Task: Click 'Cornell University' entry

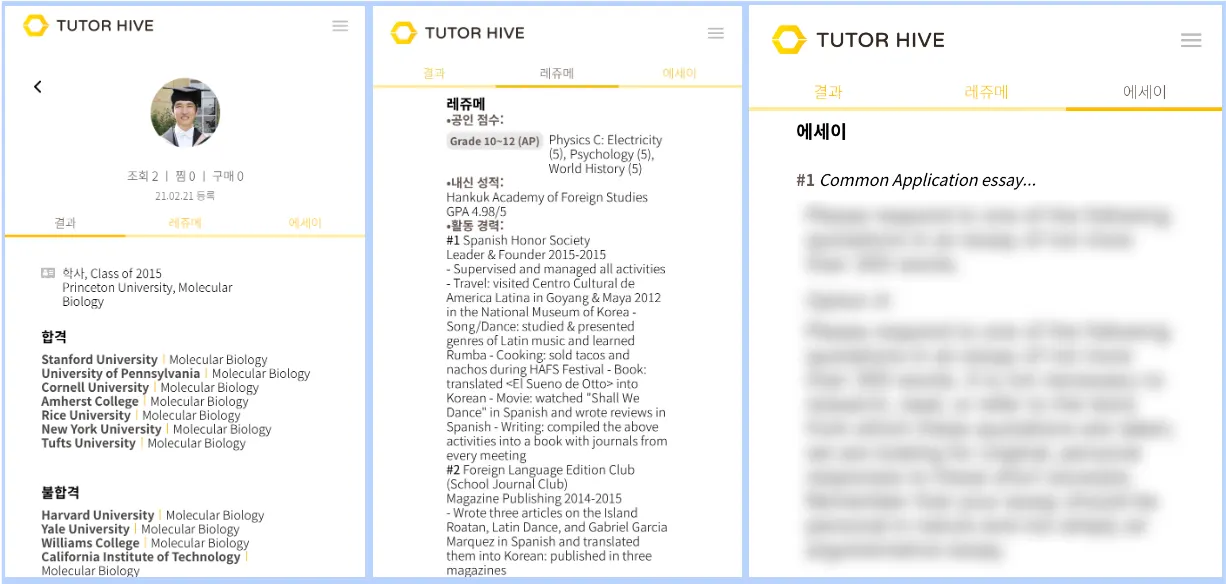Action: click(95, 387)
